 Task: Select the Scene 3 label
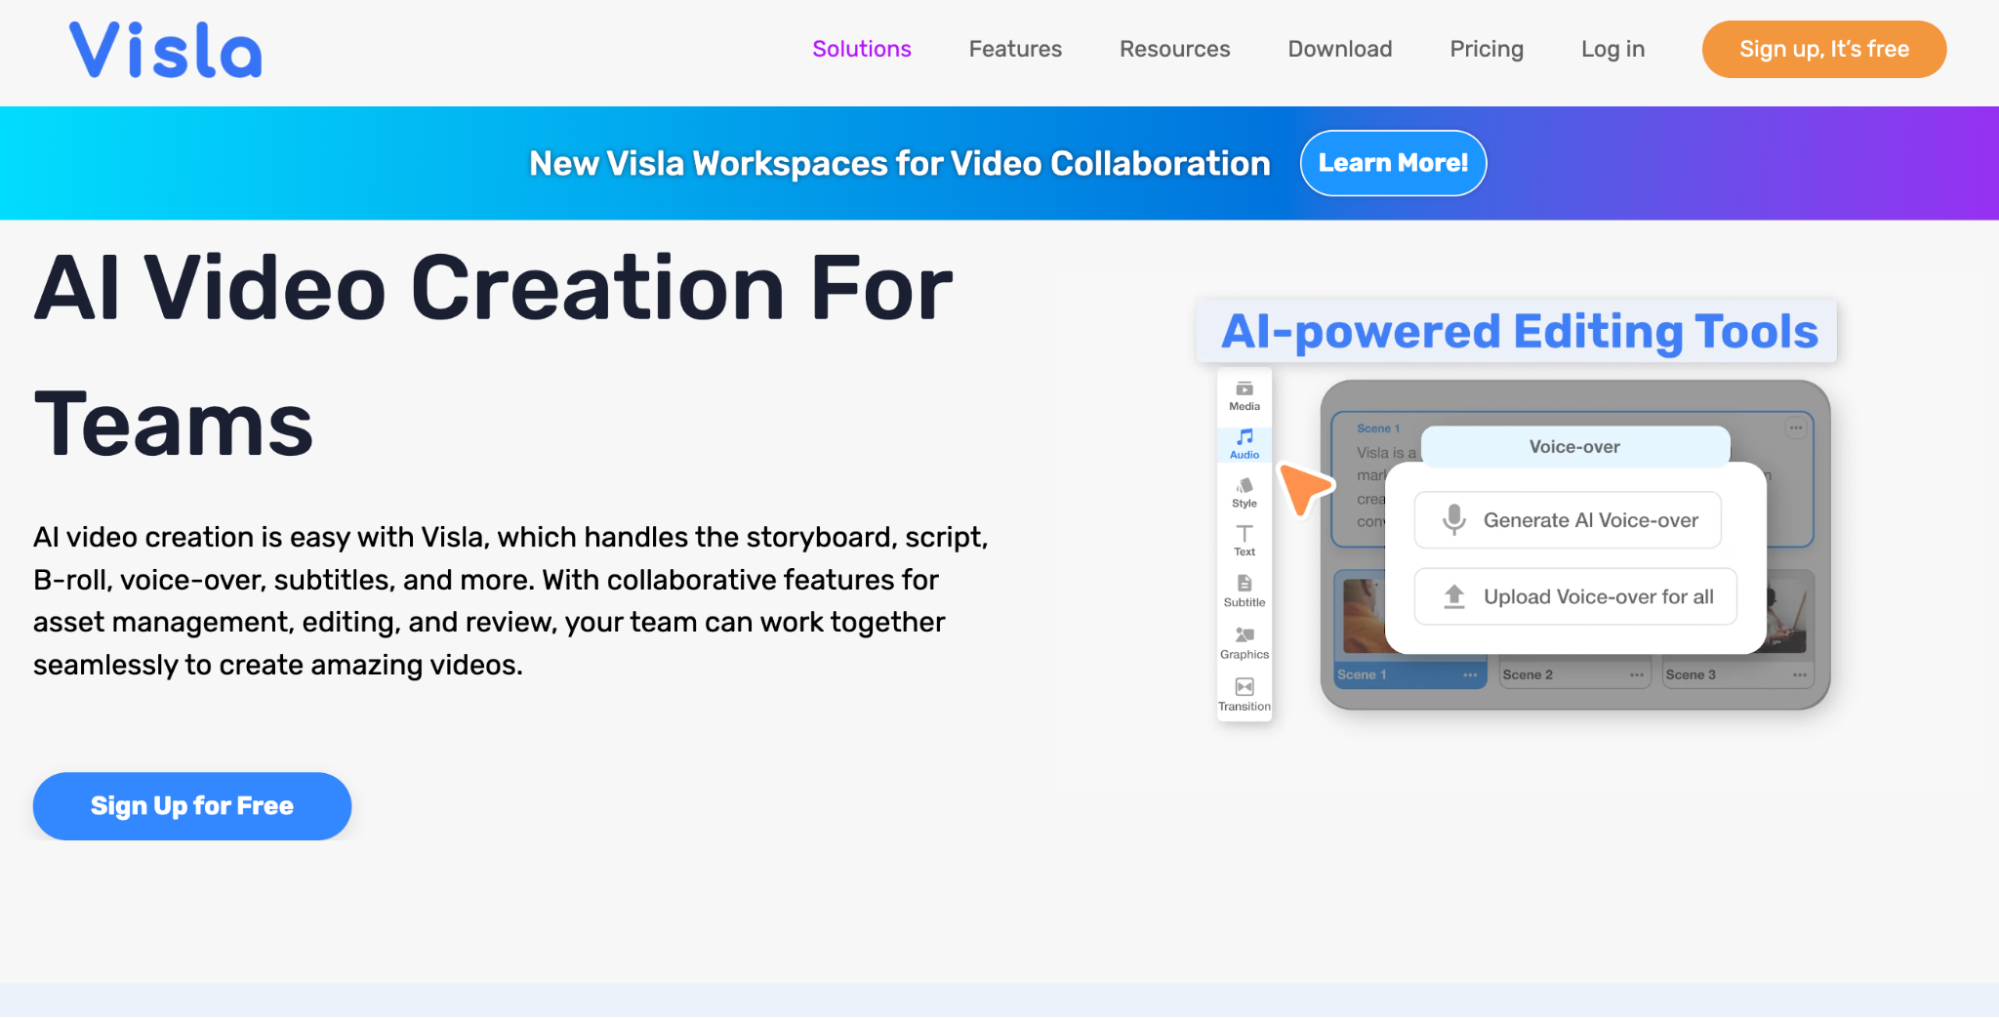(x=1690, y=675)
